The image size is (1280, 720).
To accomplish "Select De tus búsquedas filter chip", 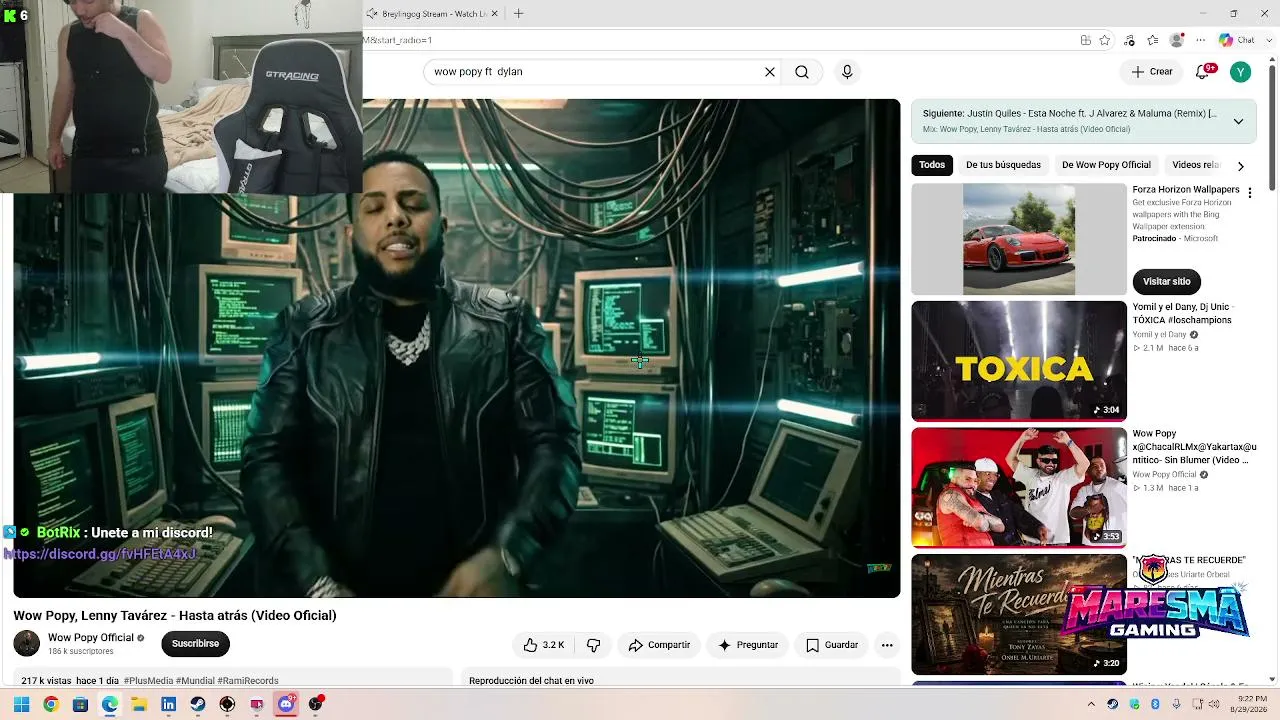I will 1003,165.
